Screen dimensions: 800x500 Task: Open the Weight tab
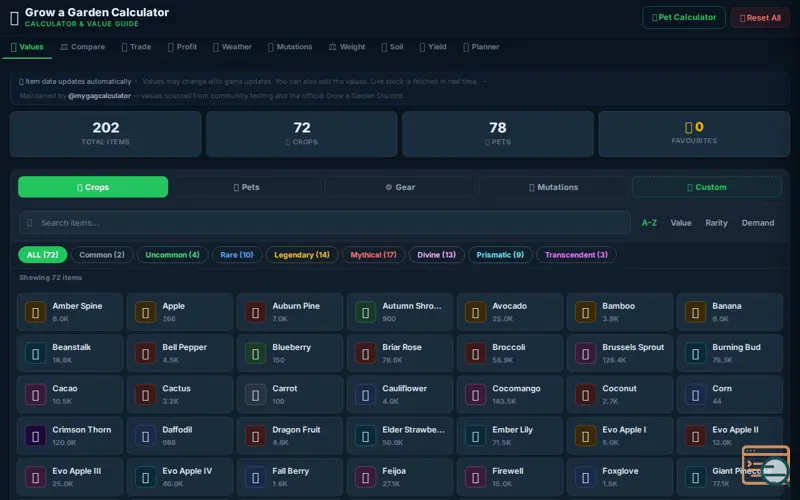[347, 47]
